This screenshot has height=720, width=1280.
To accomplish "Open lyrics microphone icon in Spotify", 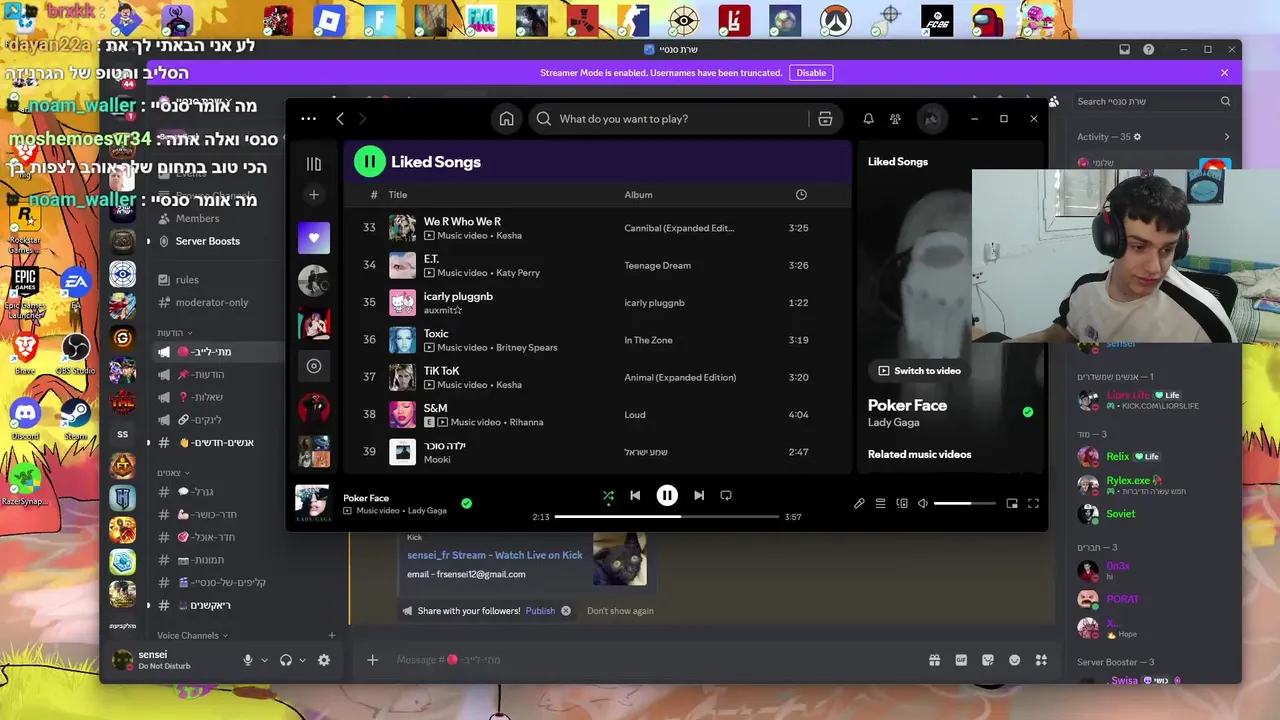I will pos(859,503).
